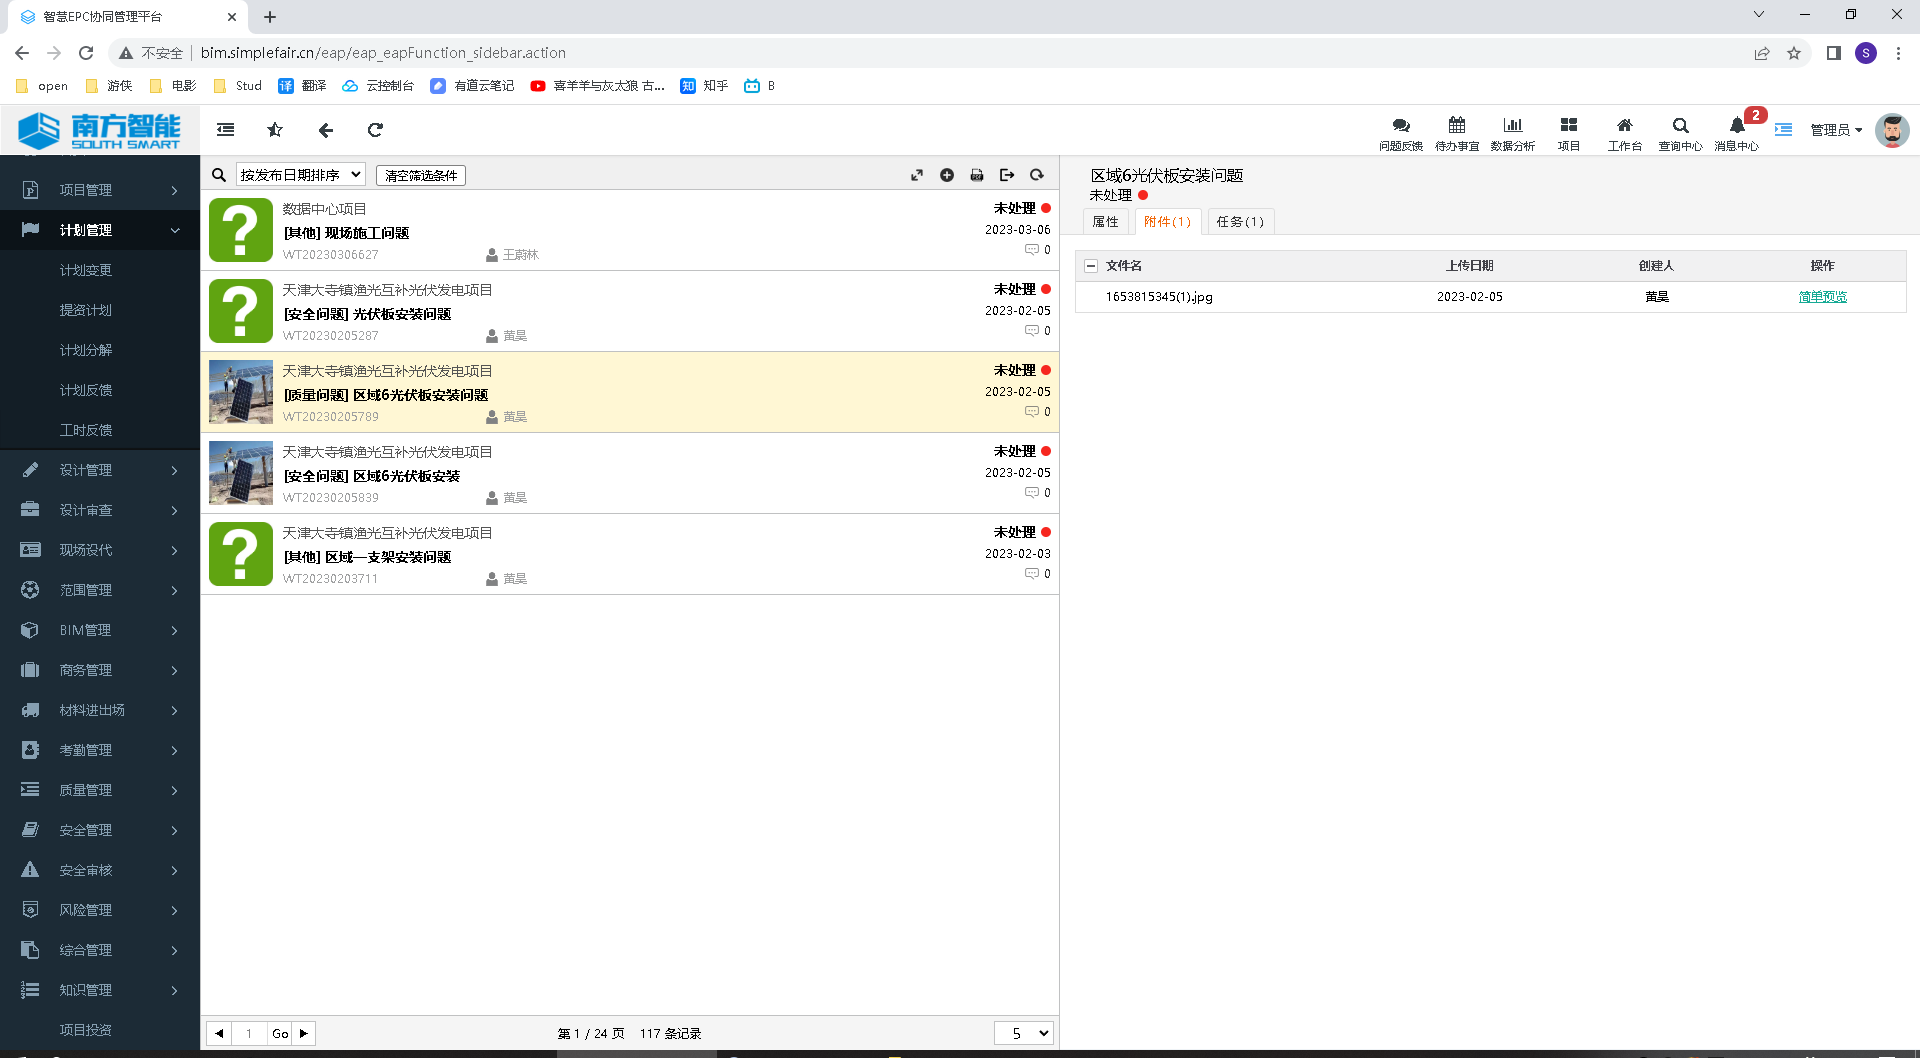
Task: Collapse 计划管理 sidebar menu
Action: 100,230
